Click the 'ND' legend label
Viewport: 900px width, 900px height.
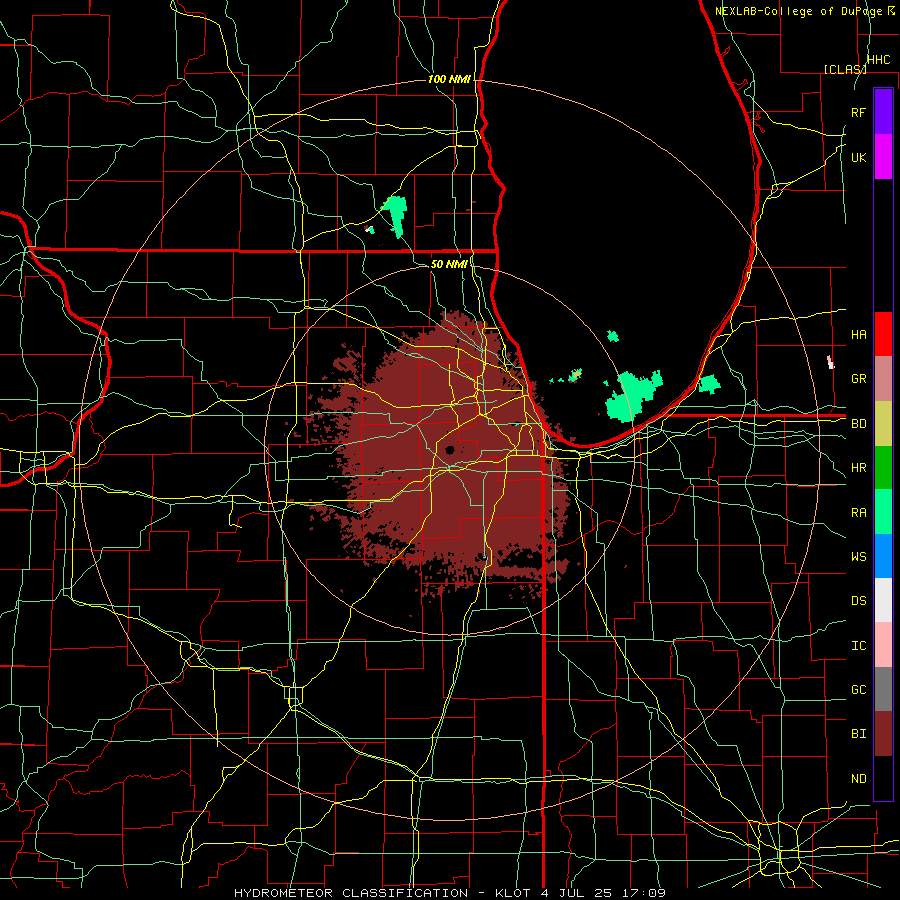click(859, 779)
